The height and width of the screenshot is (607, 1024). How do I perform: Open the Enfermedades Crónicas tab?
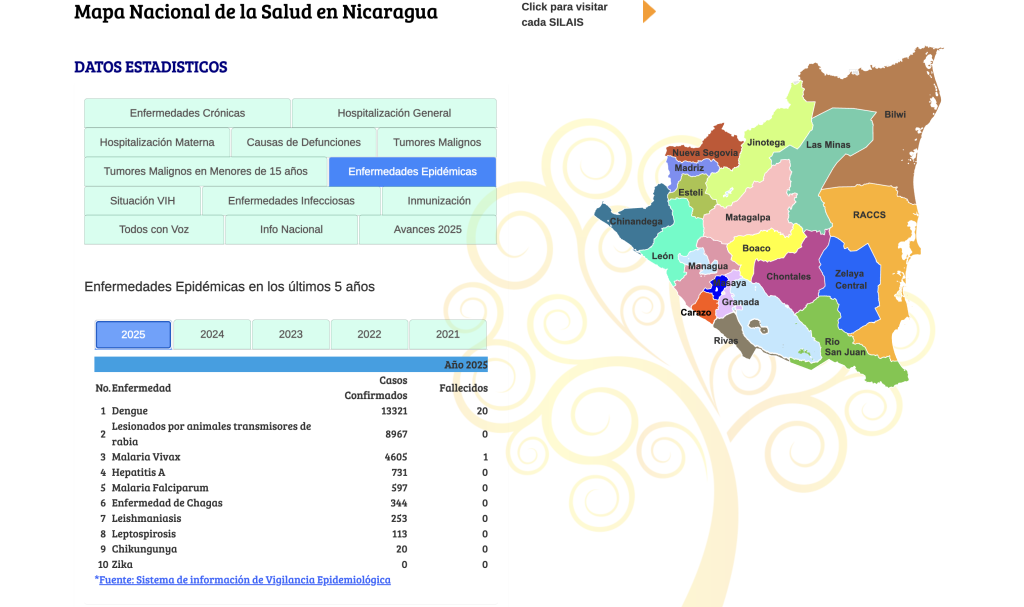[x=187, y=113]
